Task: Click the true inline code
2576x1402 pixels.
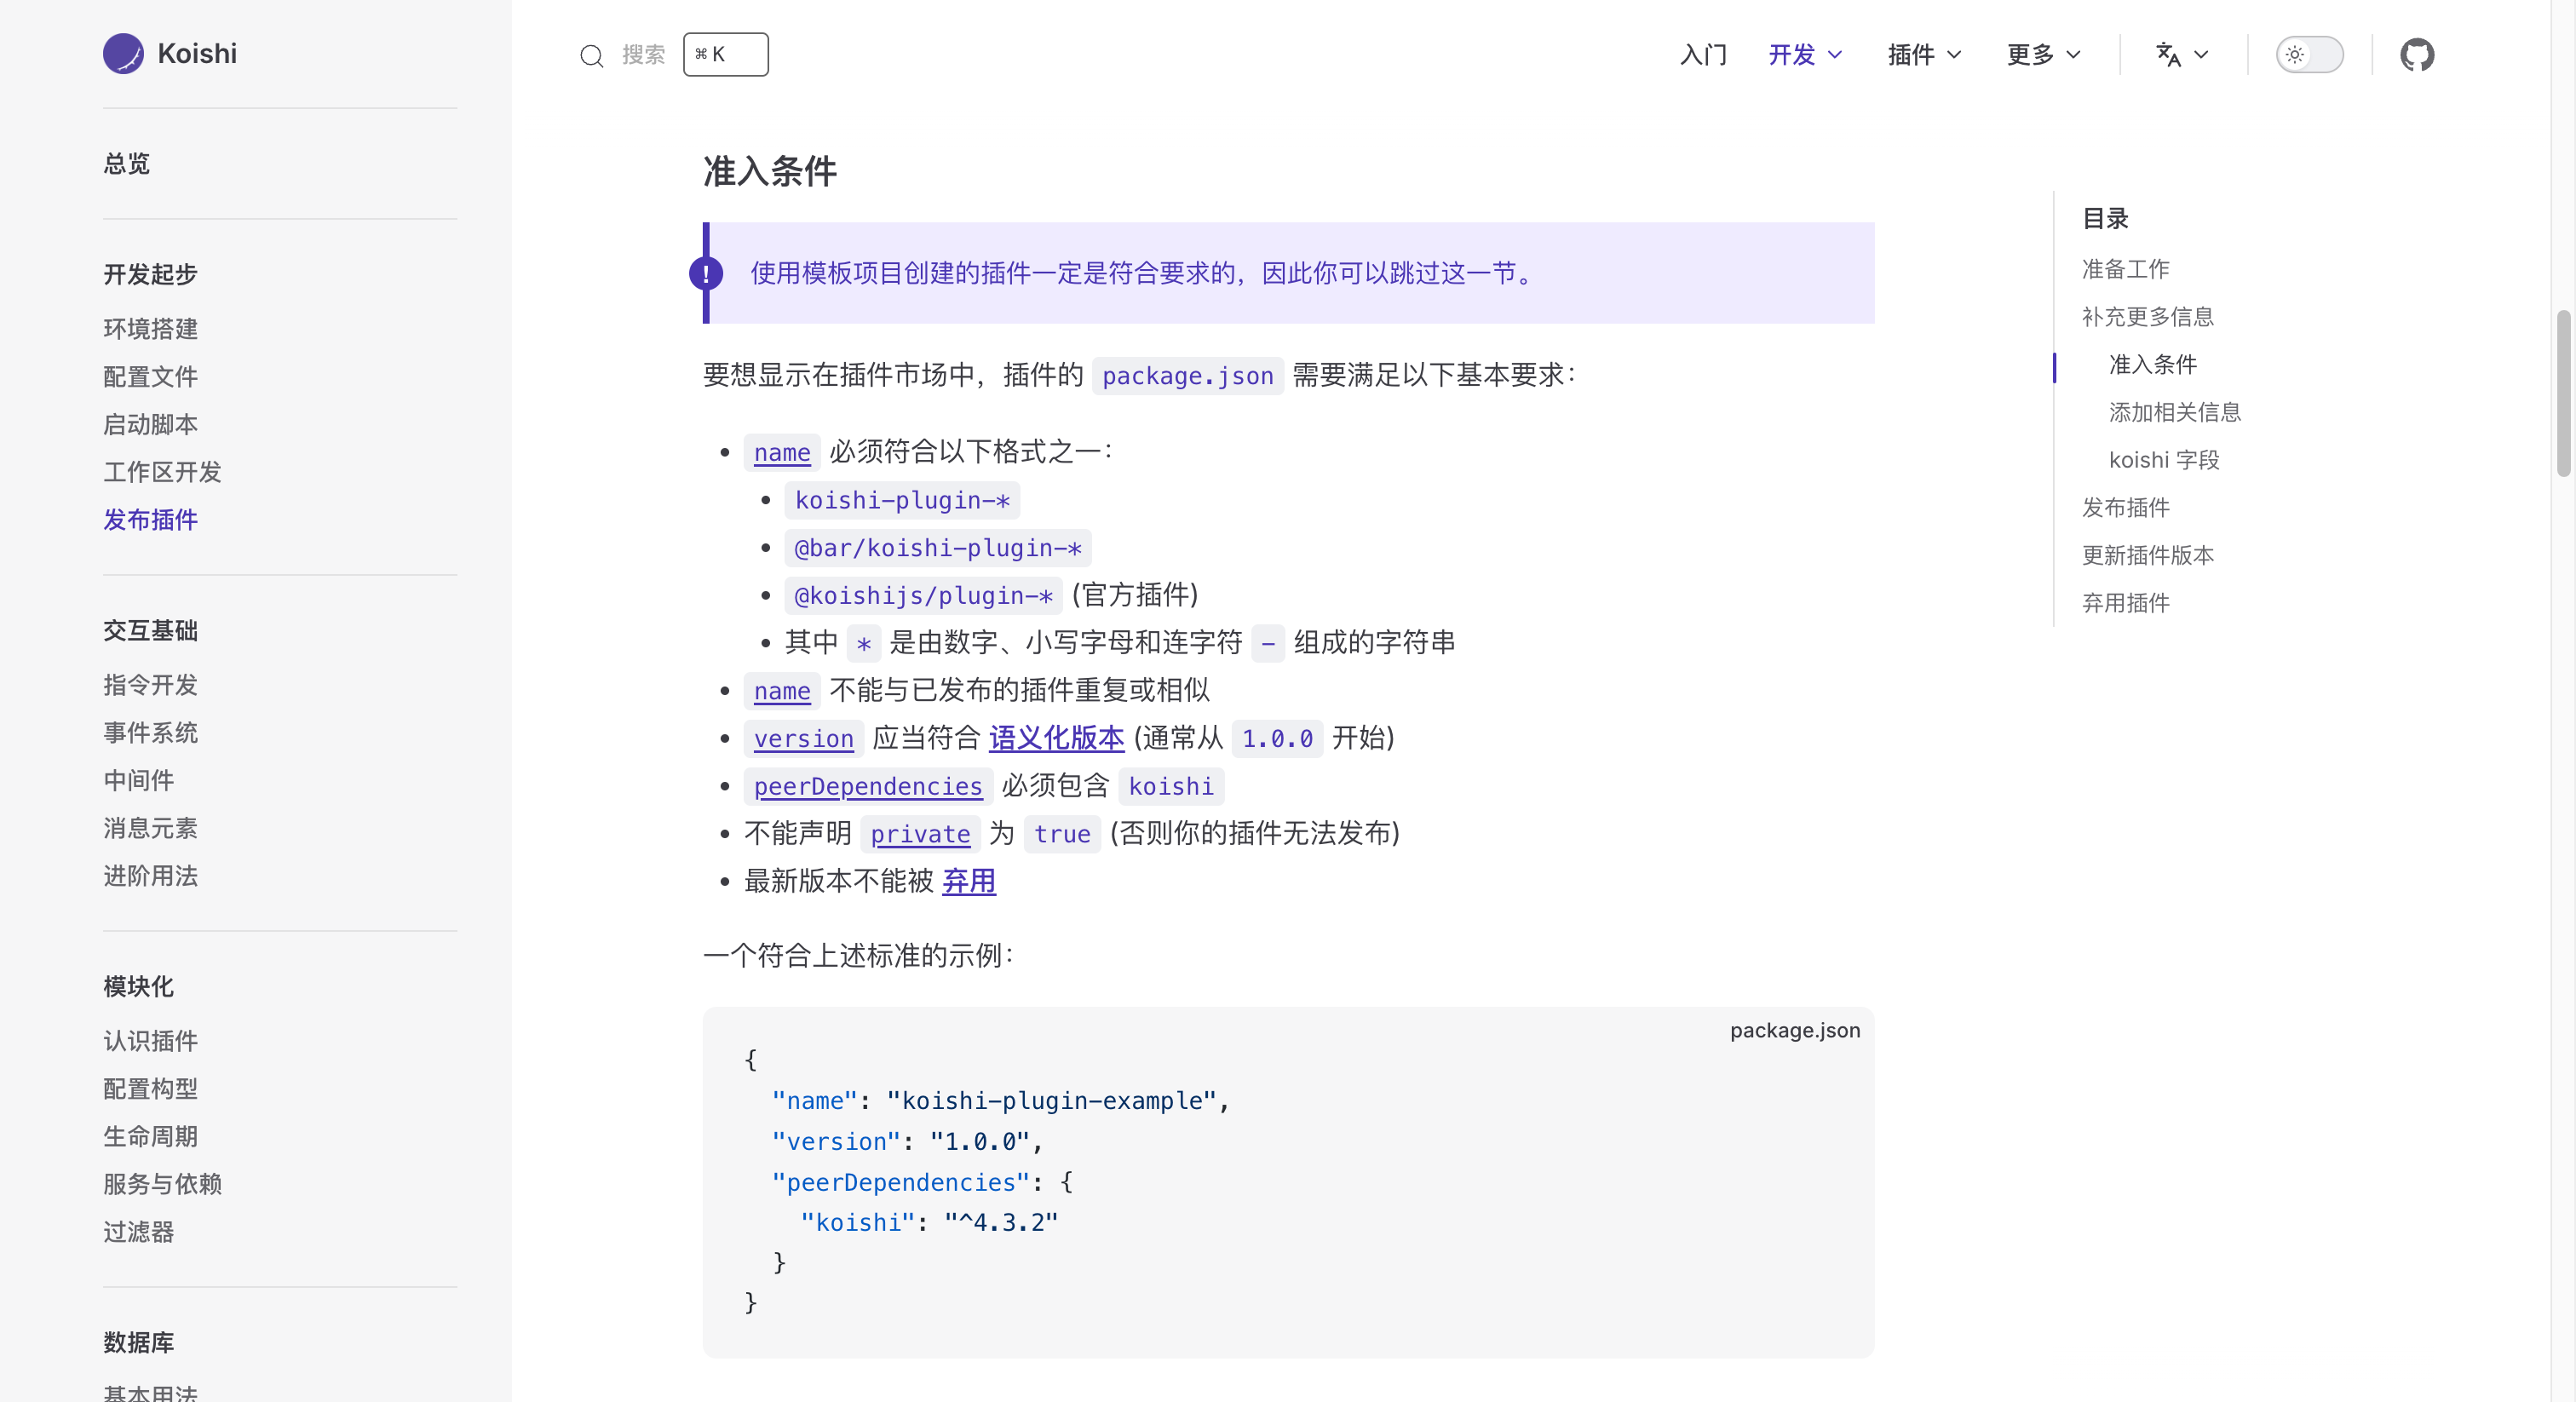Action: tap(1062, 833)
